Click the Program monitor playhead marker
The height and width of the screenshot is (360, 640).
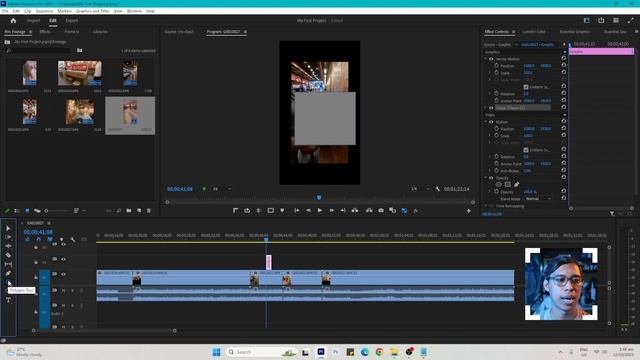[319, 198]
